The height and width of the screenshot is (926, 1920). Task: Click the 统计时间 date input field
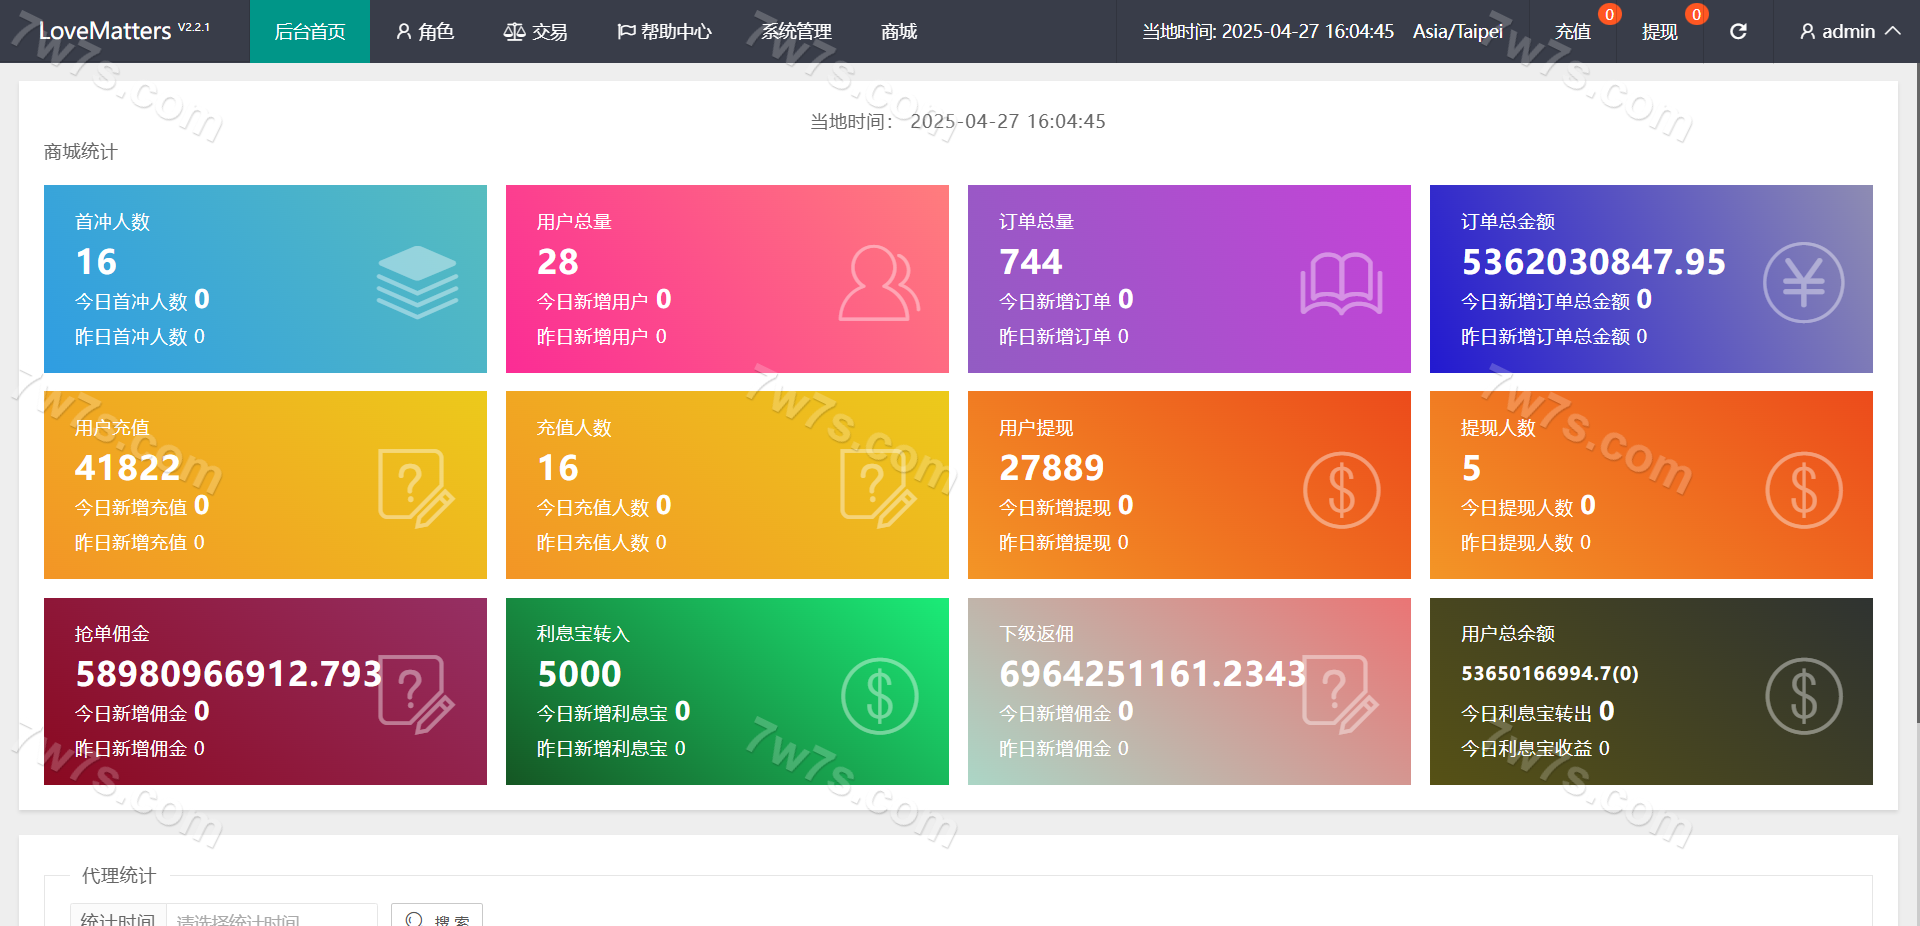pos(270,917)
